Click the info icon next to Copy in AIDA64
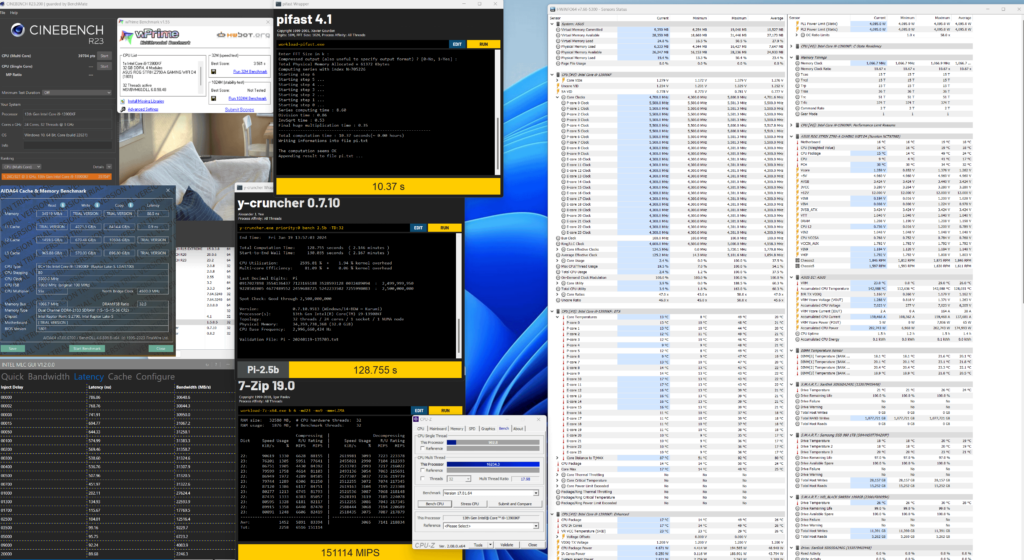This screenshot has width=1024, height=560. [131, 205]
